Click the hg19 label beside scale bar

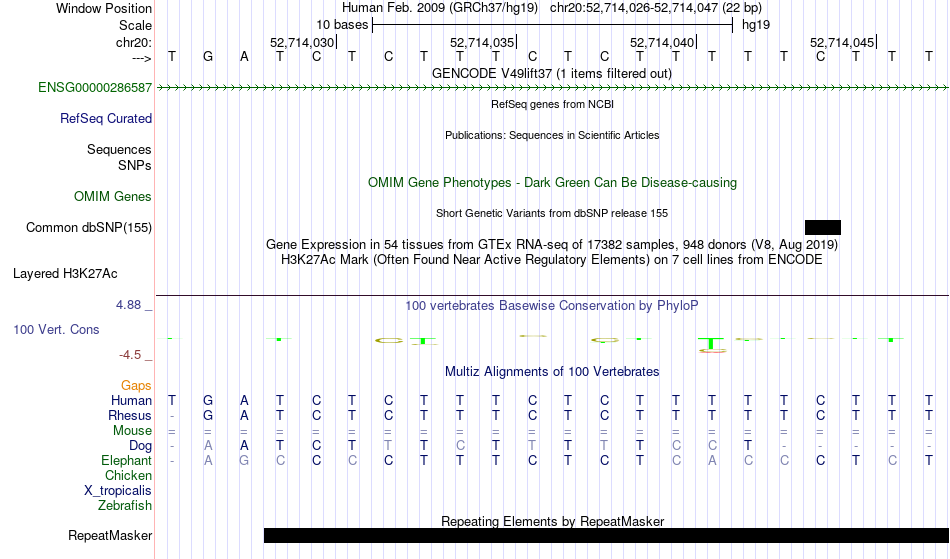pyautogui.click(x=756, y=25)
